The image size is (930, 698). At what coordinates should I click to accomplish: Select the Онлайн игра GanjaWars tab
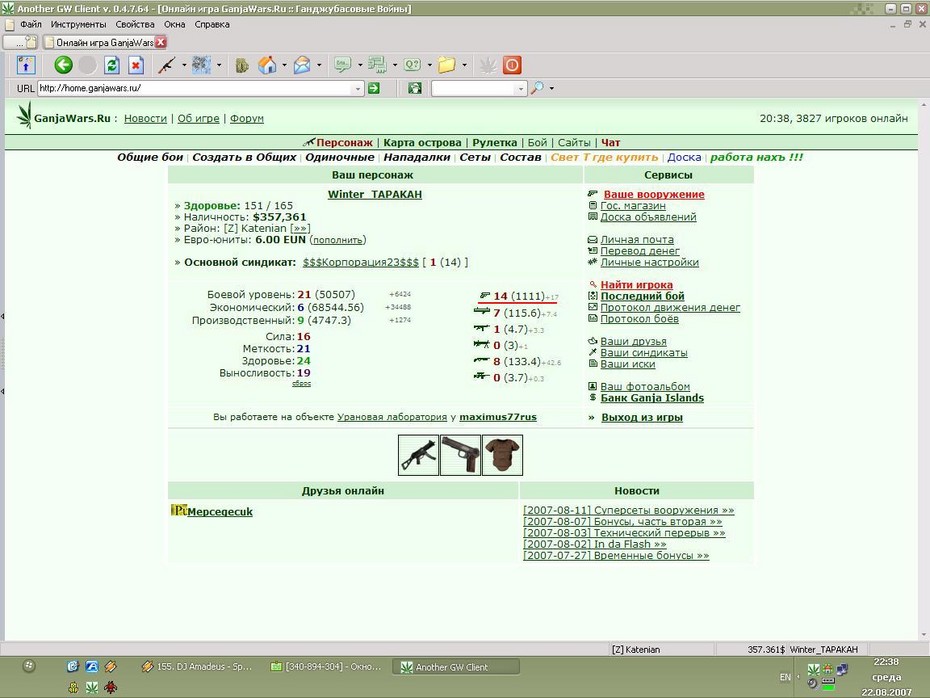(104, 42)
